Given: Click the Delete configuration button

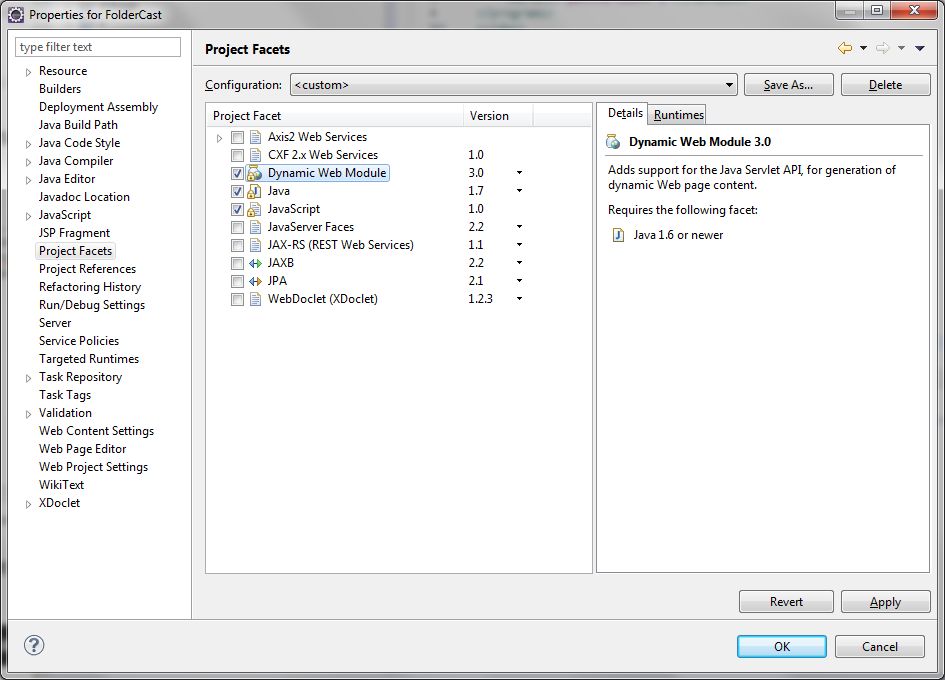Looking at the screenshot, I should point(885,85).
